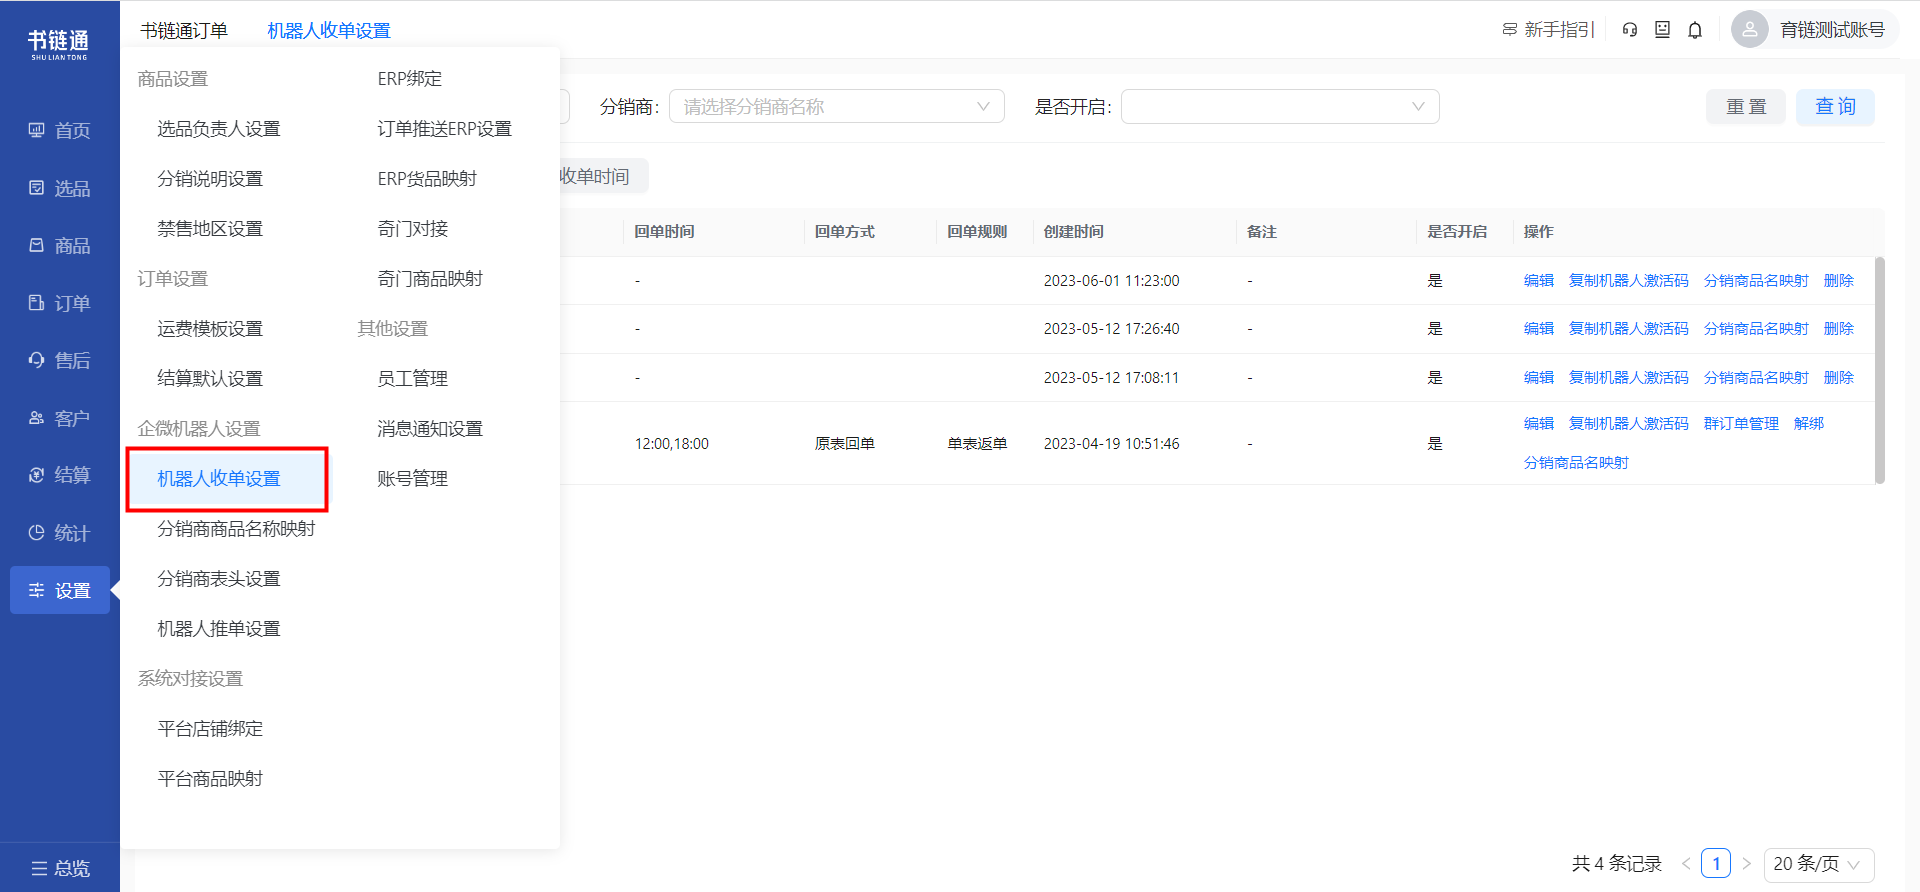
Task: Open 奇门对接 menu item
Action: pyautogui.click(x=413, y=229)
